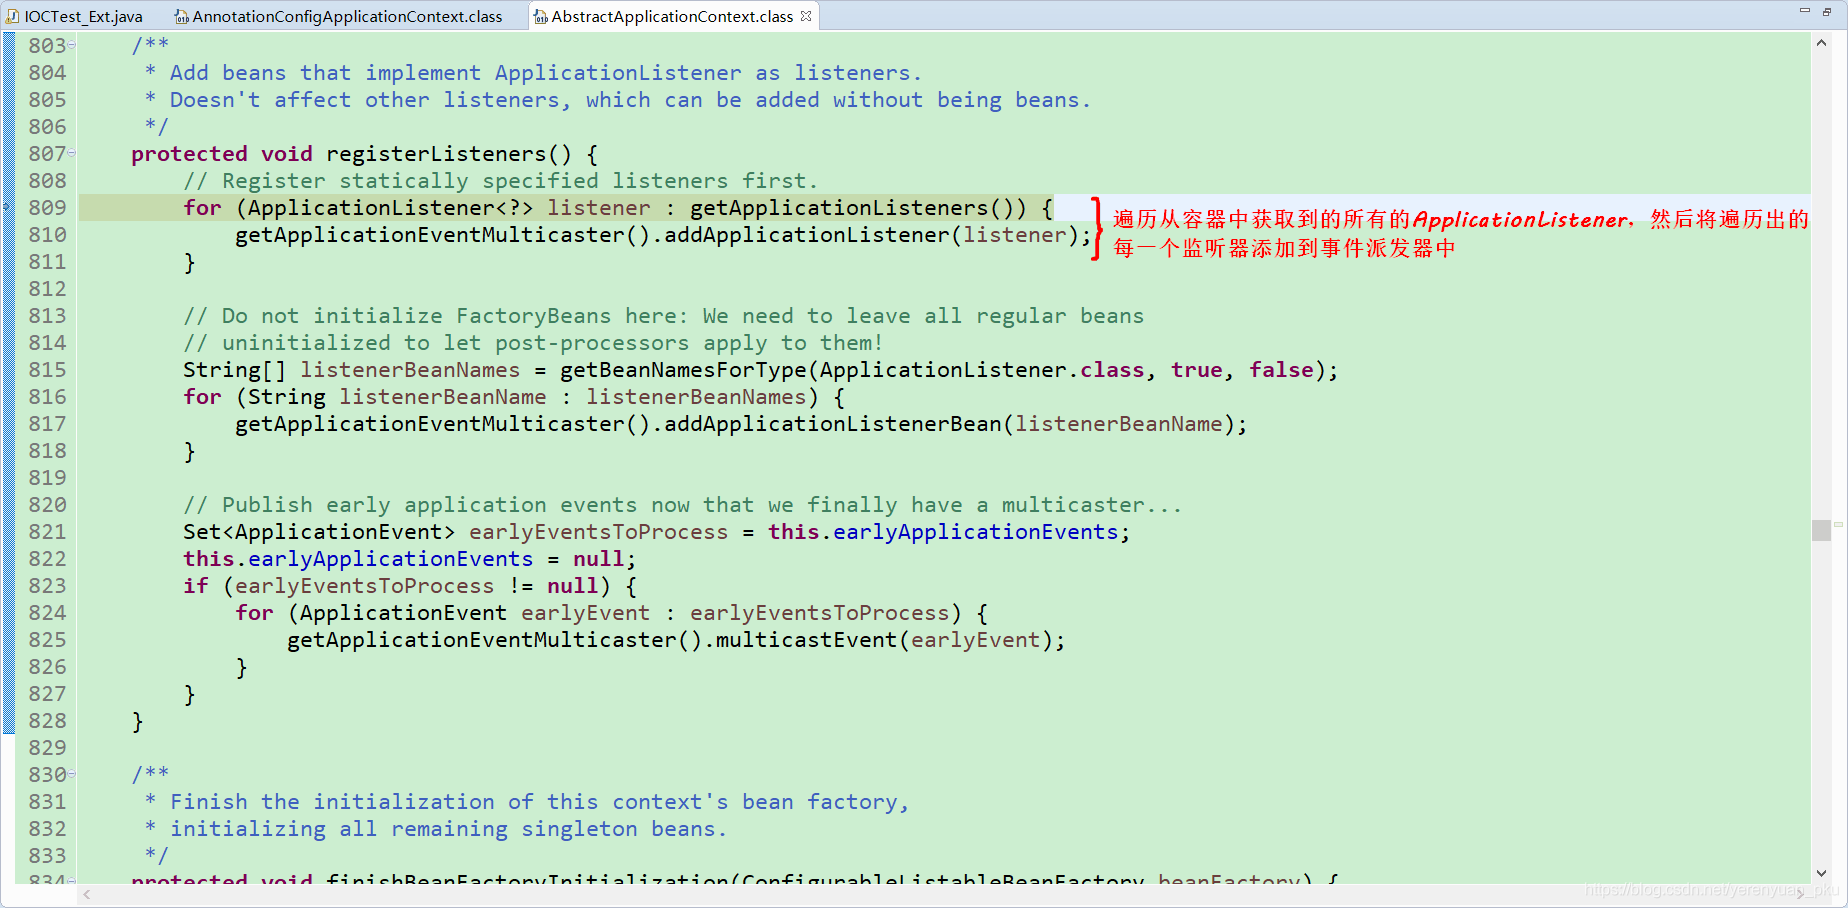The image size is (1848, 908).
Task: Select the AbstractApplicationContext.class tab
Action: 672,16
